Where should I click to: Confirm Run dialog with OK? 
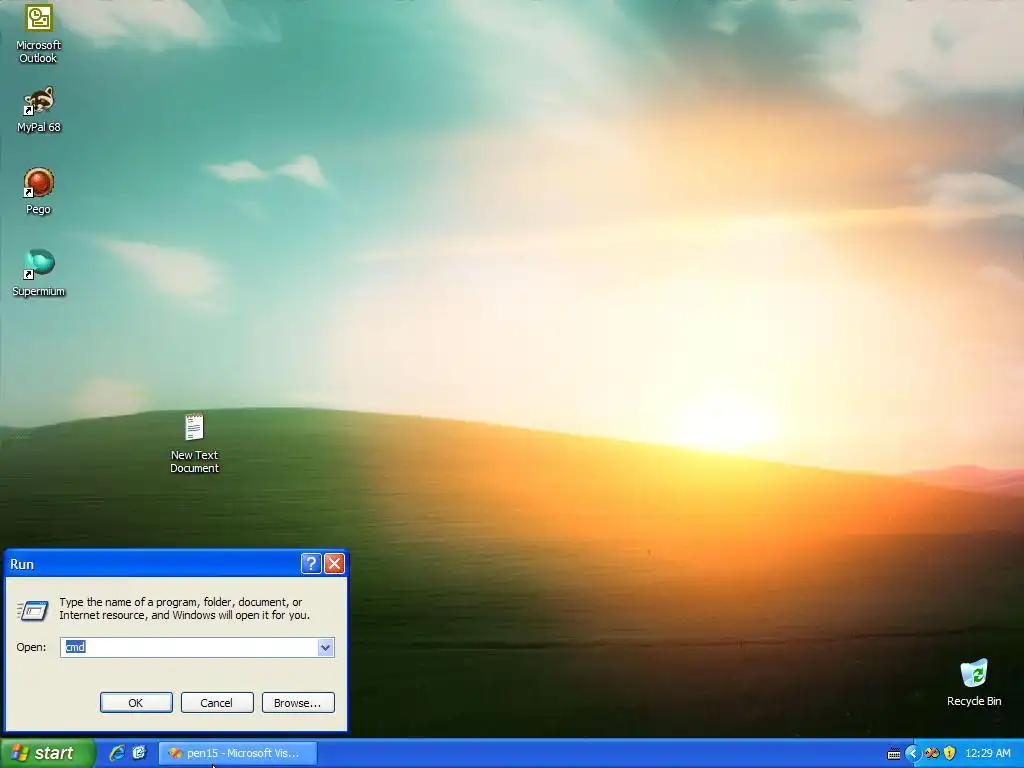tap(136, 703)
